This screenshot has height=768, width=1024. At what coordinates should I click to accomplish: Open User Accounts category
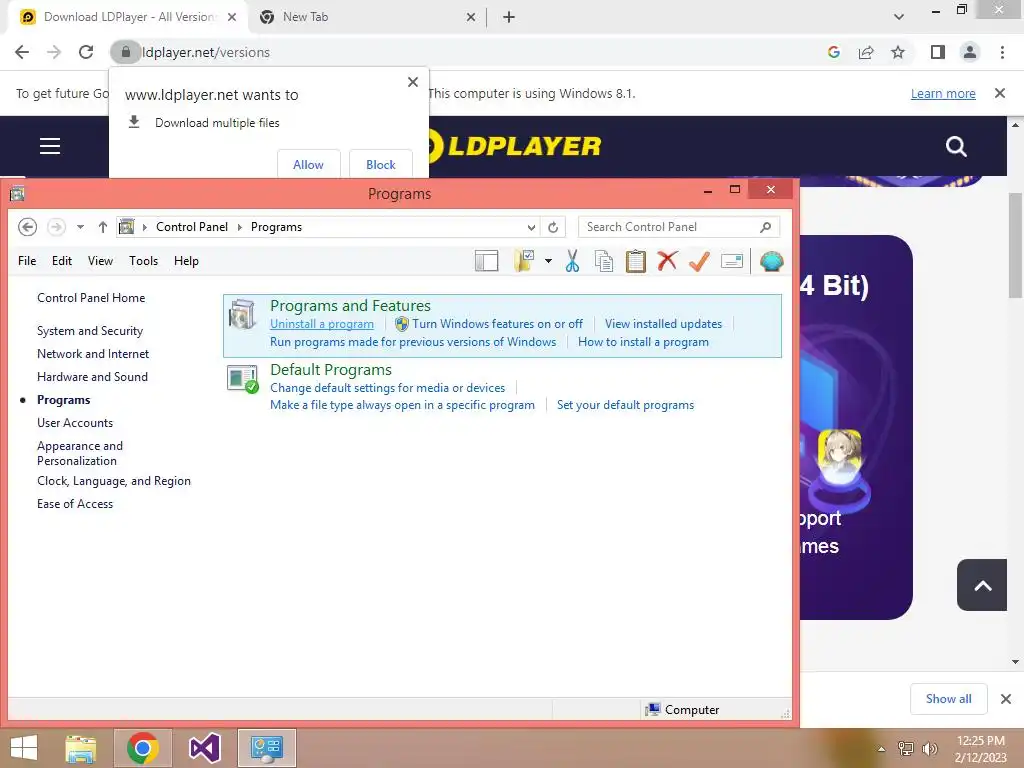click(75, 423)
